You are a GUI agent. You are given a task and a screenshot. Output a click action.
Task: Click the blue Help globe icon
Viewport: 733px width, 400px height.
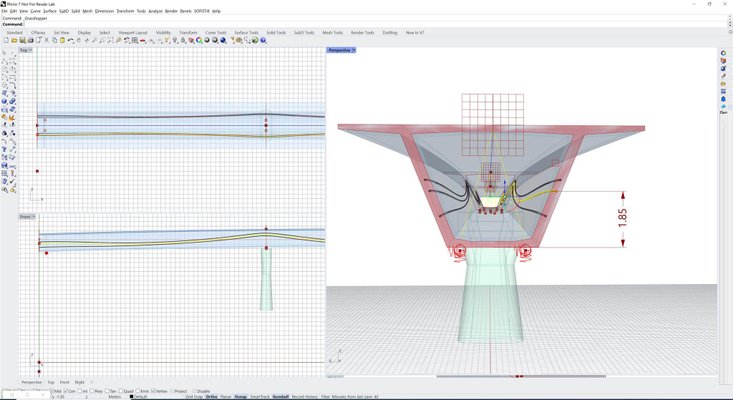coord(263,41)
